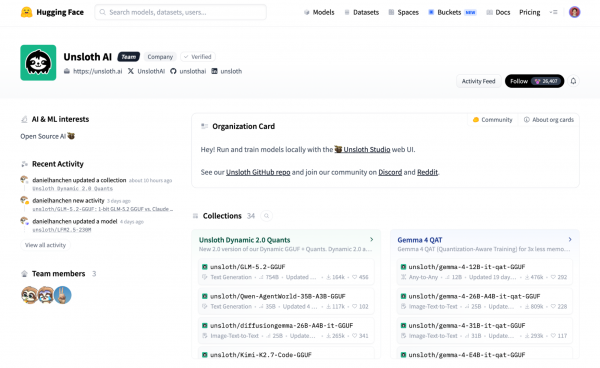600x368 pixels.
Task: Click the Hugging Face logo
Action: (x=52, y=12)
